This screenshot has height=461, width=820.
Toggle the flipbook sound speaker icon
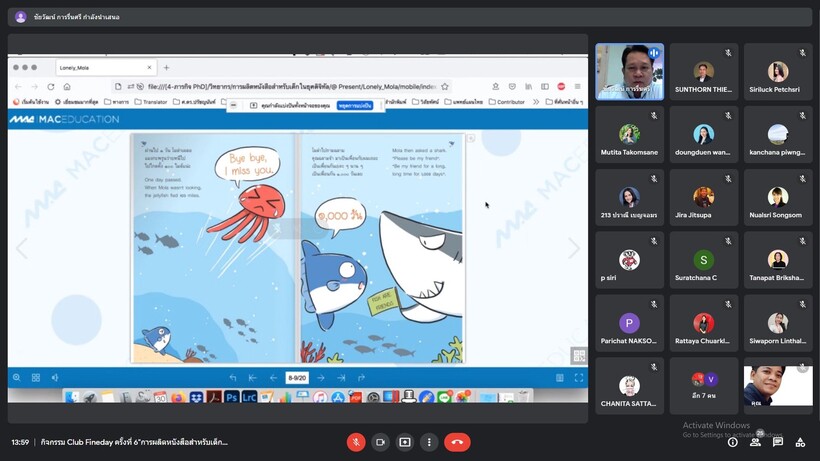tap(55, 378)
